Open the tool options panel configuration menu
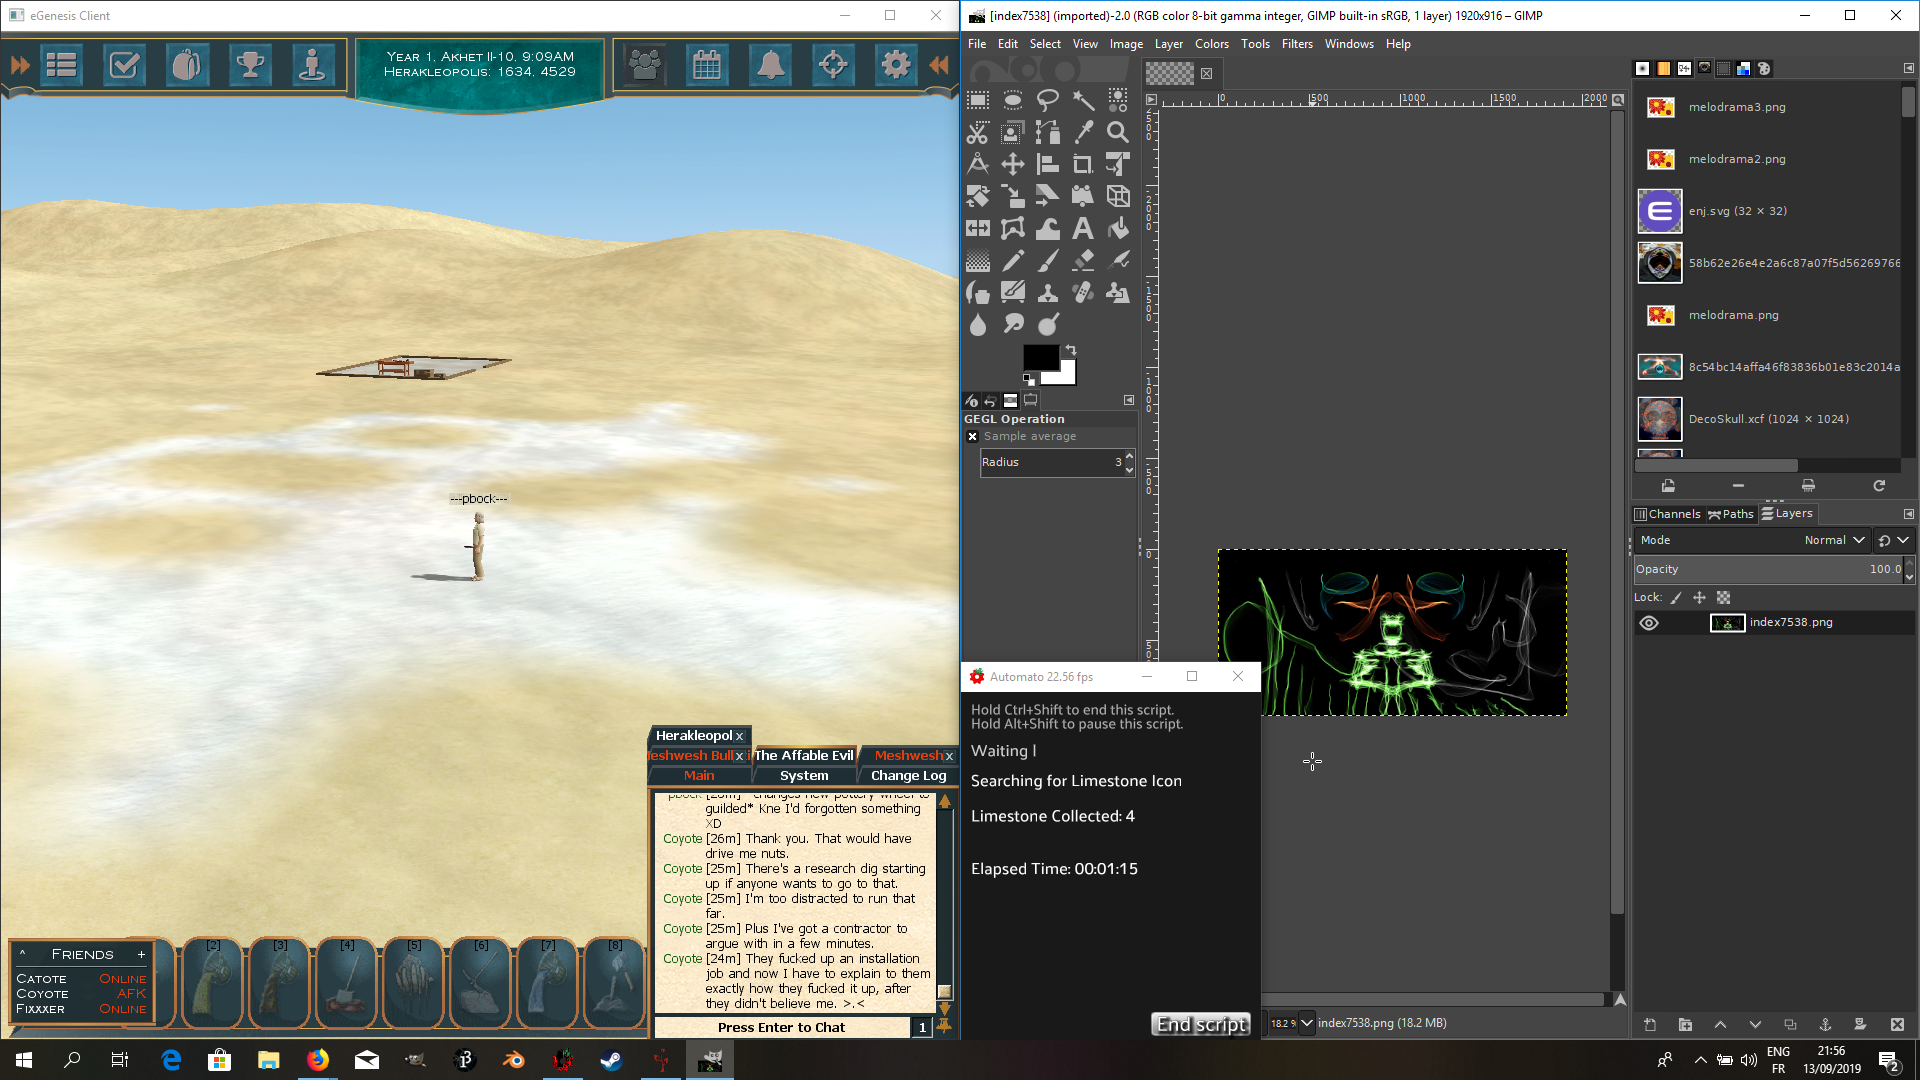Screen dimensions: 1920x1080 (1129, 400)
